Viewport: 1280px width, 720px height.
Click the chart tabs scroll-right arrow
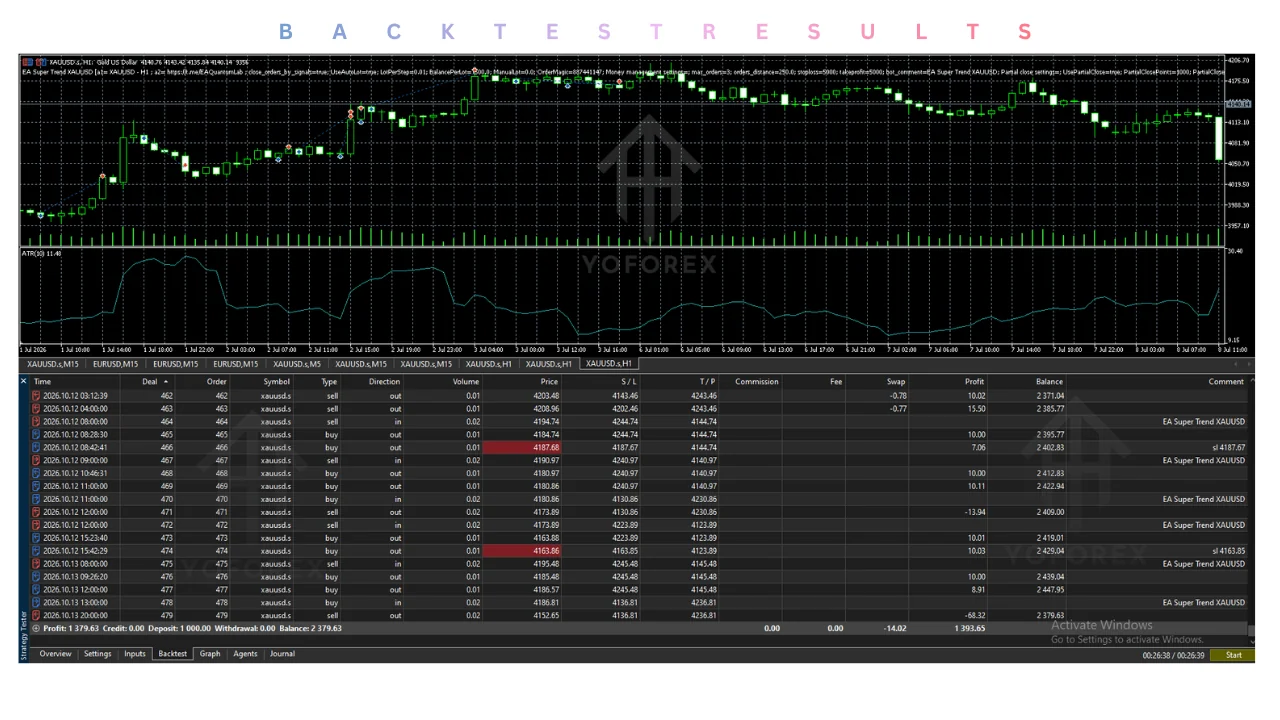(x=1248, y=364)
